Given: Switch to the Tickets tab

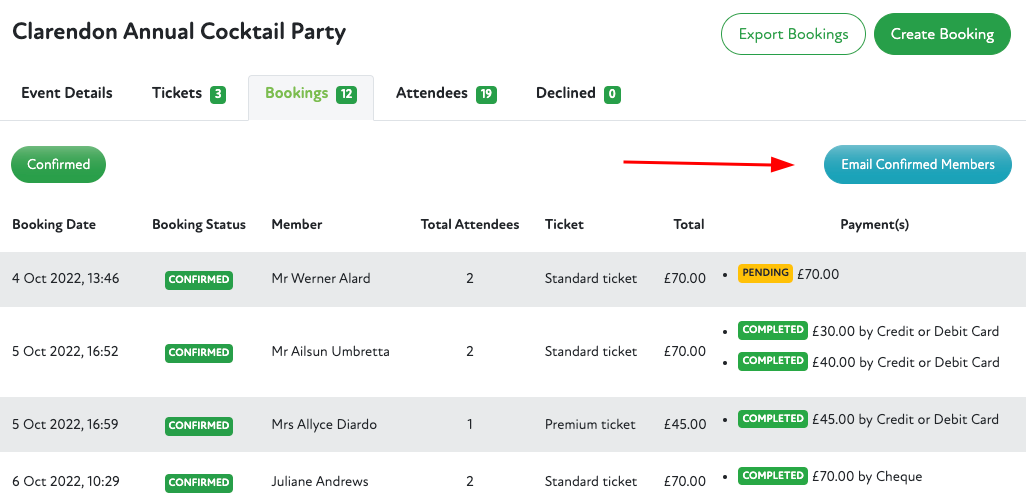Looking at the screenshot, I should 188,93.
